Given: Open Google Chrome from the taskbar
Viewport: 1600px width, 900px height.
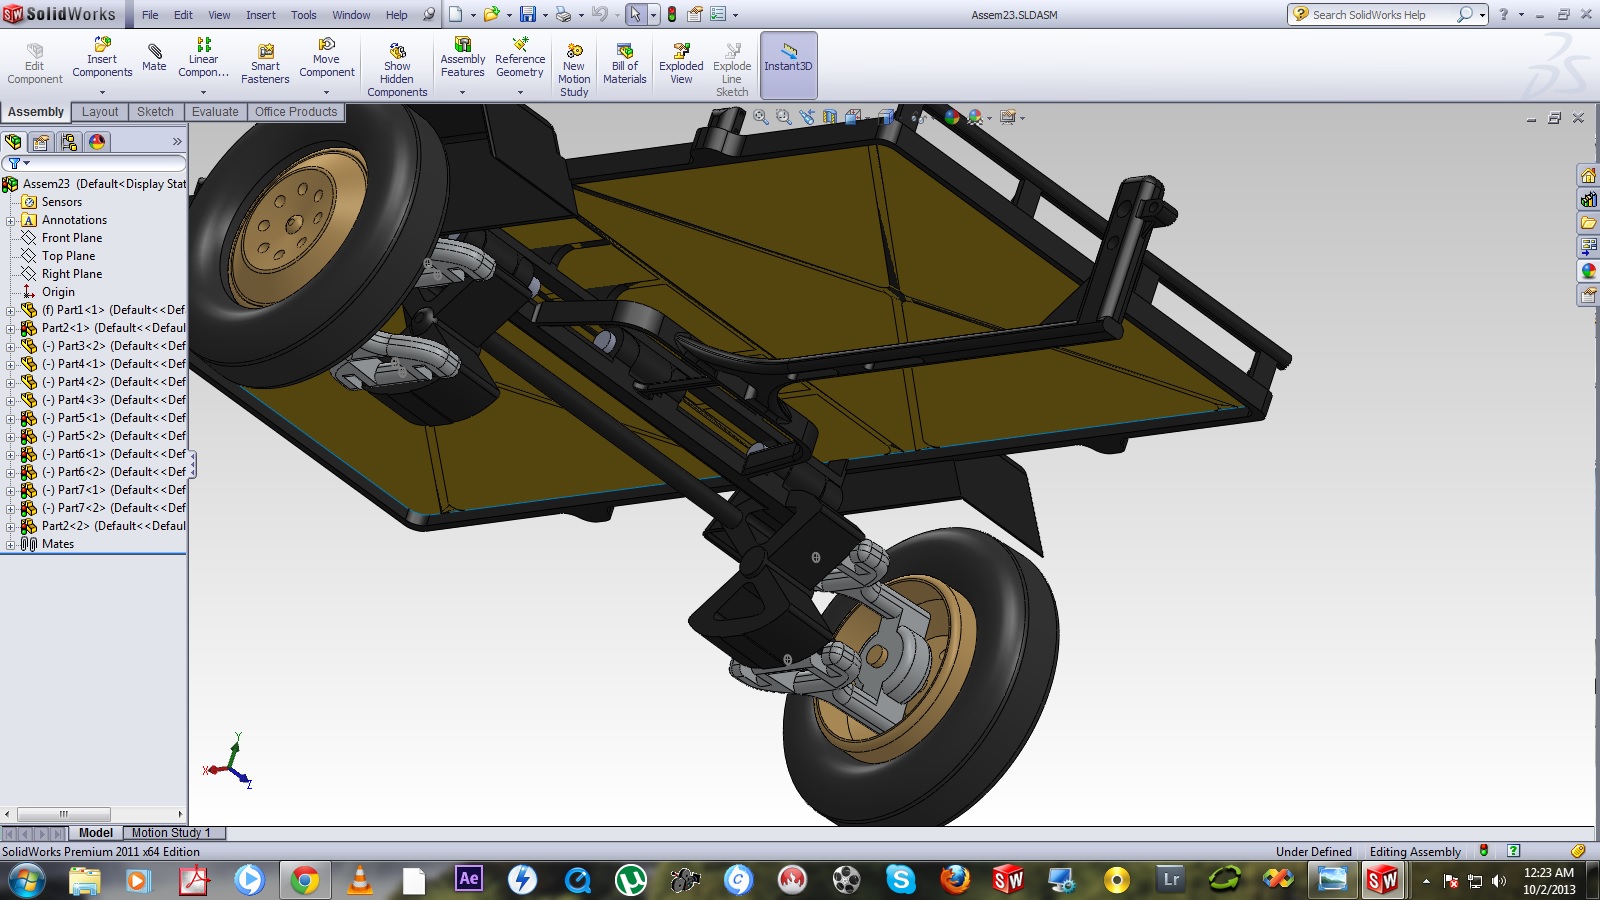Looking at the screenshot, I should [304, 880].
